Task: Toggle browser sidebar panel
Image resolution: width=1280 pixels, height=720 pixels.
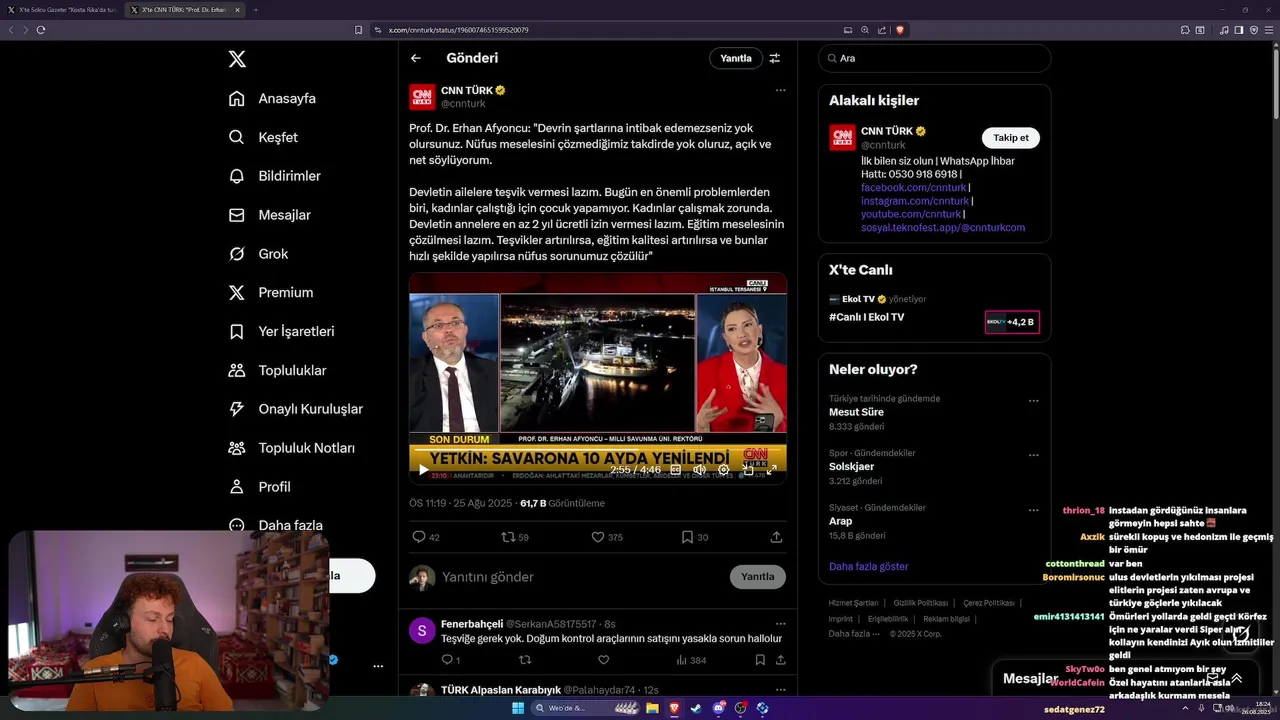Action: pos(1239,30)
